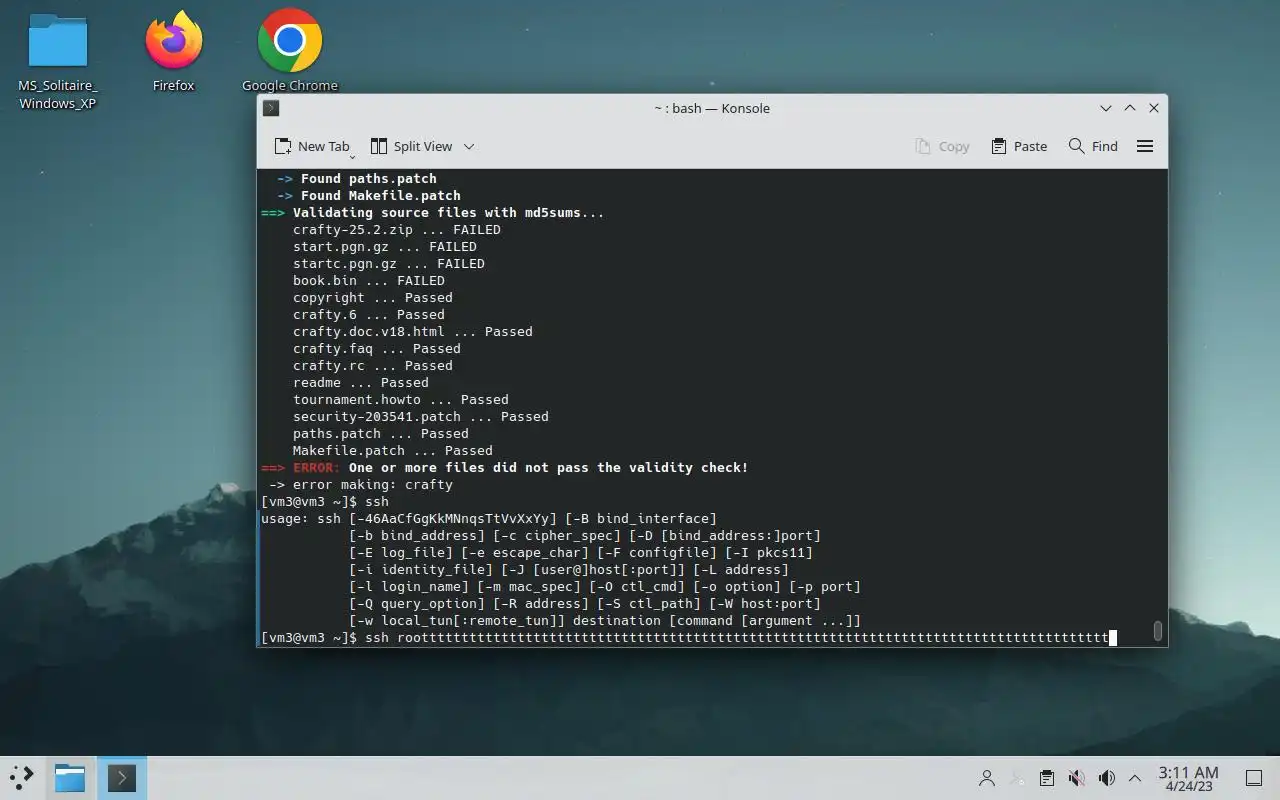The height and width of the screenshot is (800, 1280).
Task: Open the audio volume tray icon
Action: 1106,778
